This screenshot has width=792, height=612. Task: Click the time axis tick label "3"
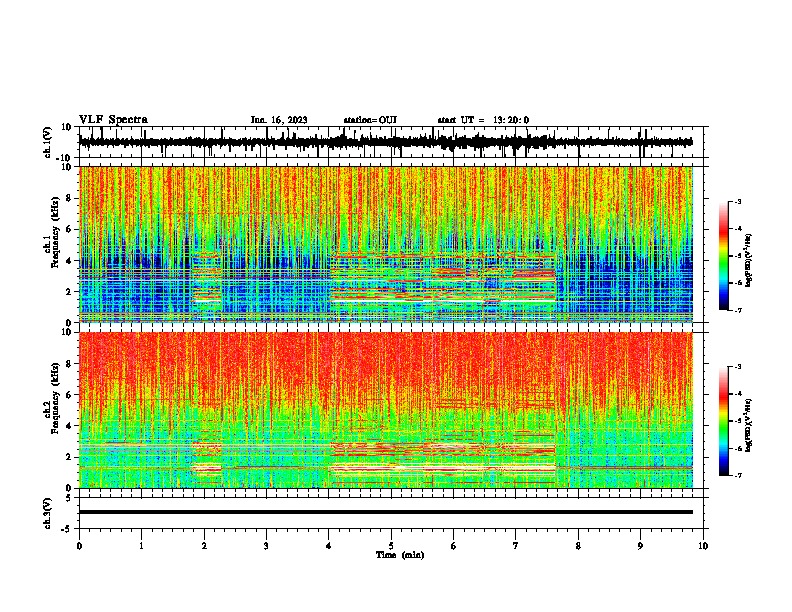click(266, 546)
